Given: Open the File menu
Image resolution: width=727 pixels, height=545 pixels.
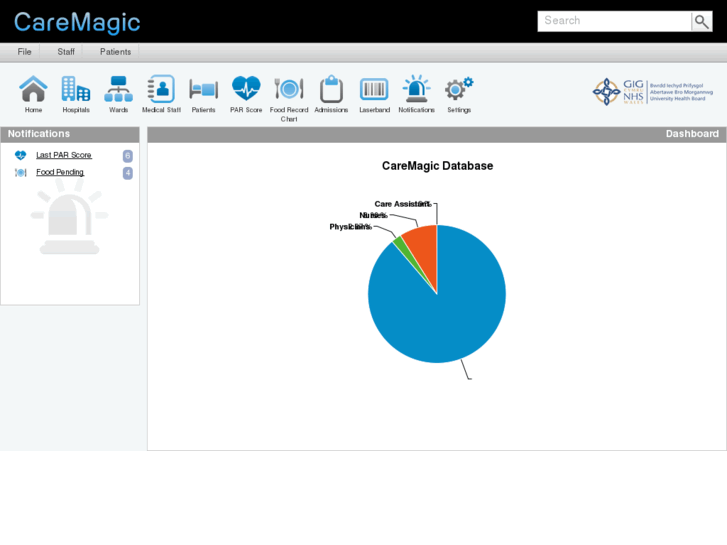Looking at the screenshot, I should 25,52.
